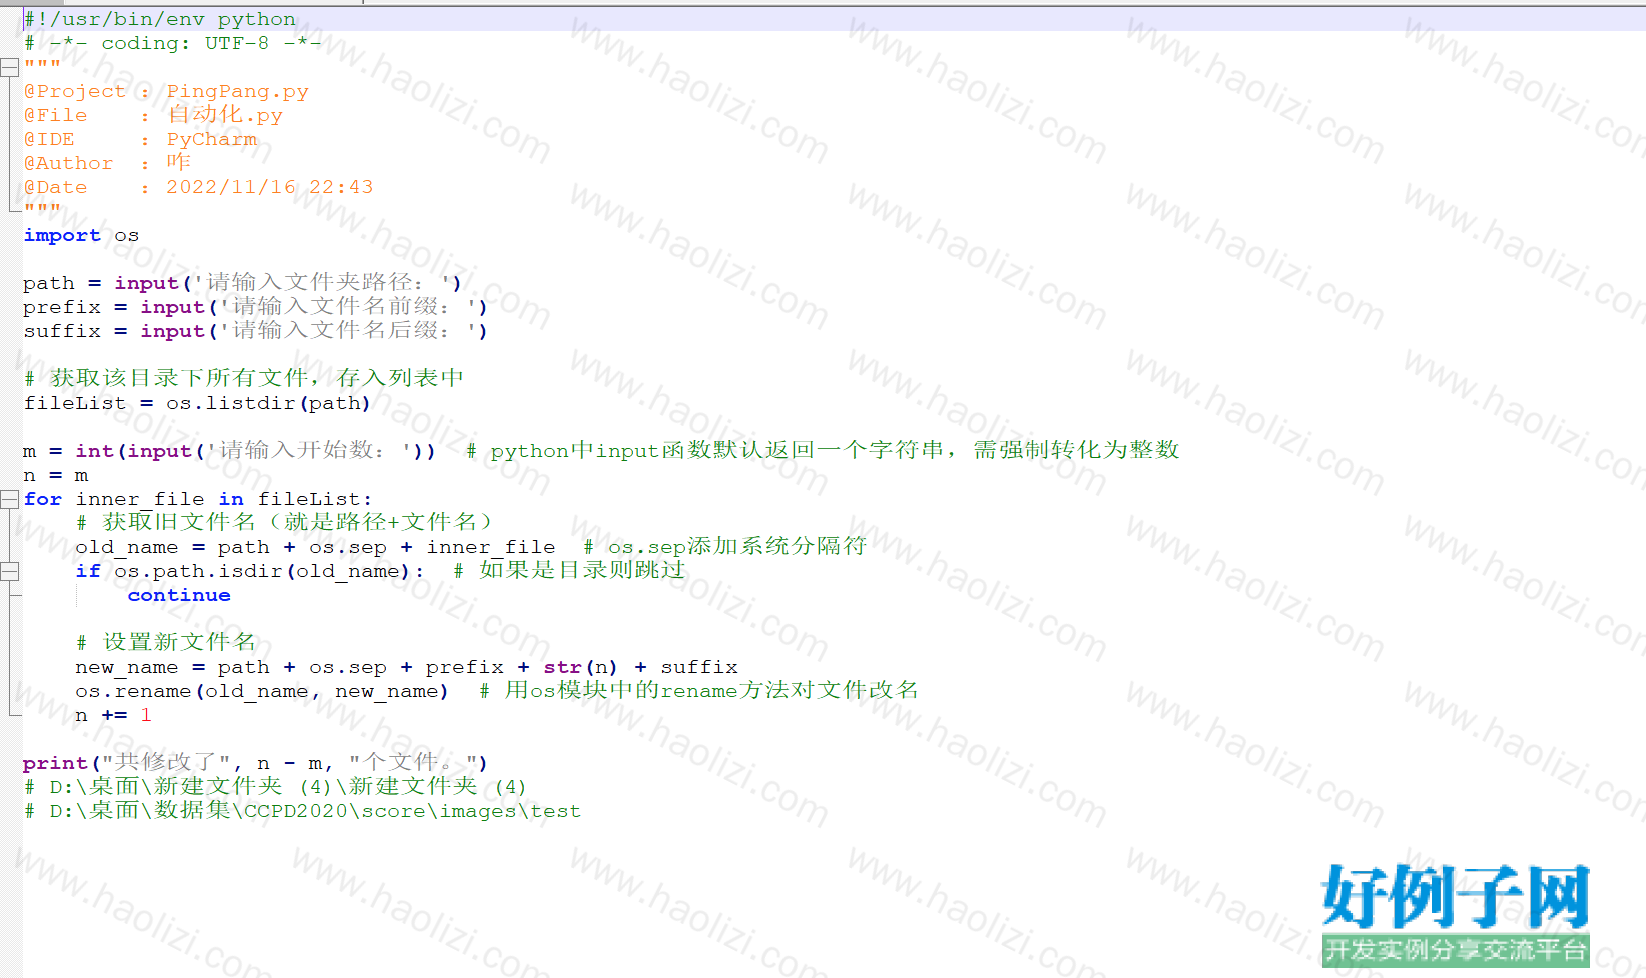Click the 'coding: UTF-8' comment line
1646x978 pixels.
point(172,43)
